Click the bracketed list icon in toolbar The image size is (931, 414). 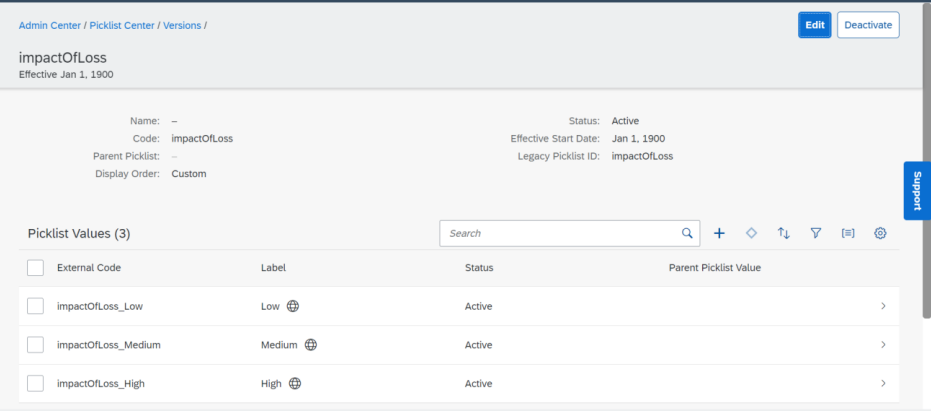click(848, 233)
